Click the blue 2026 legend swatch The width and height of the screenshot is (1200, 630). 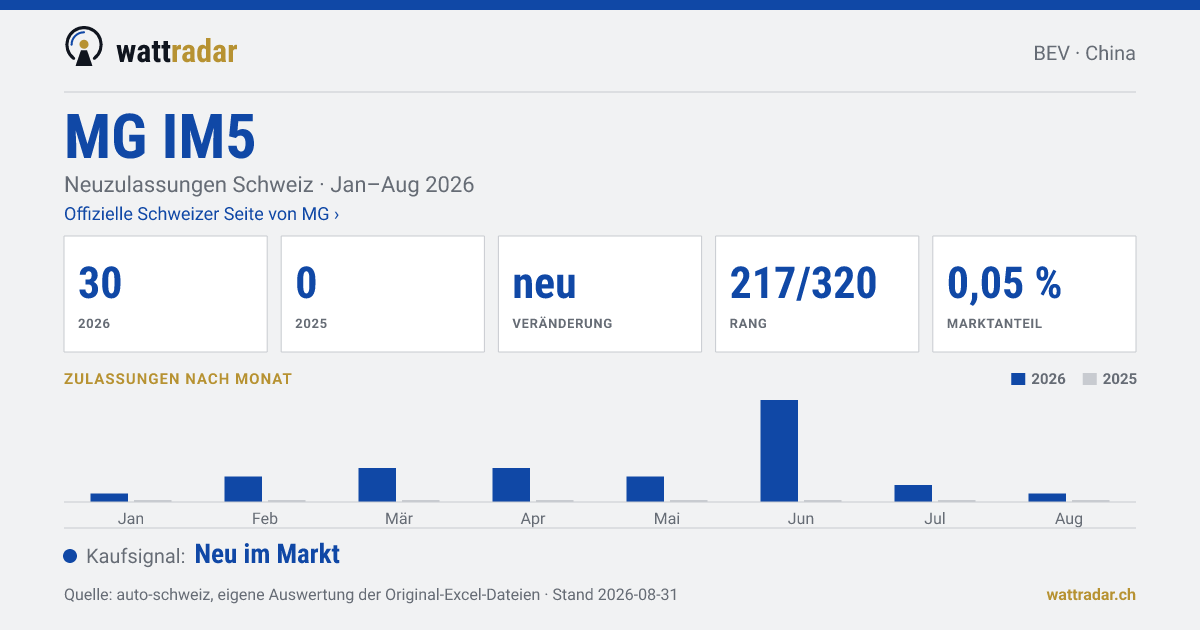pos(1018,379)
